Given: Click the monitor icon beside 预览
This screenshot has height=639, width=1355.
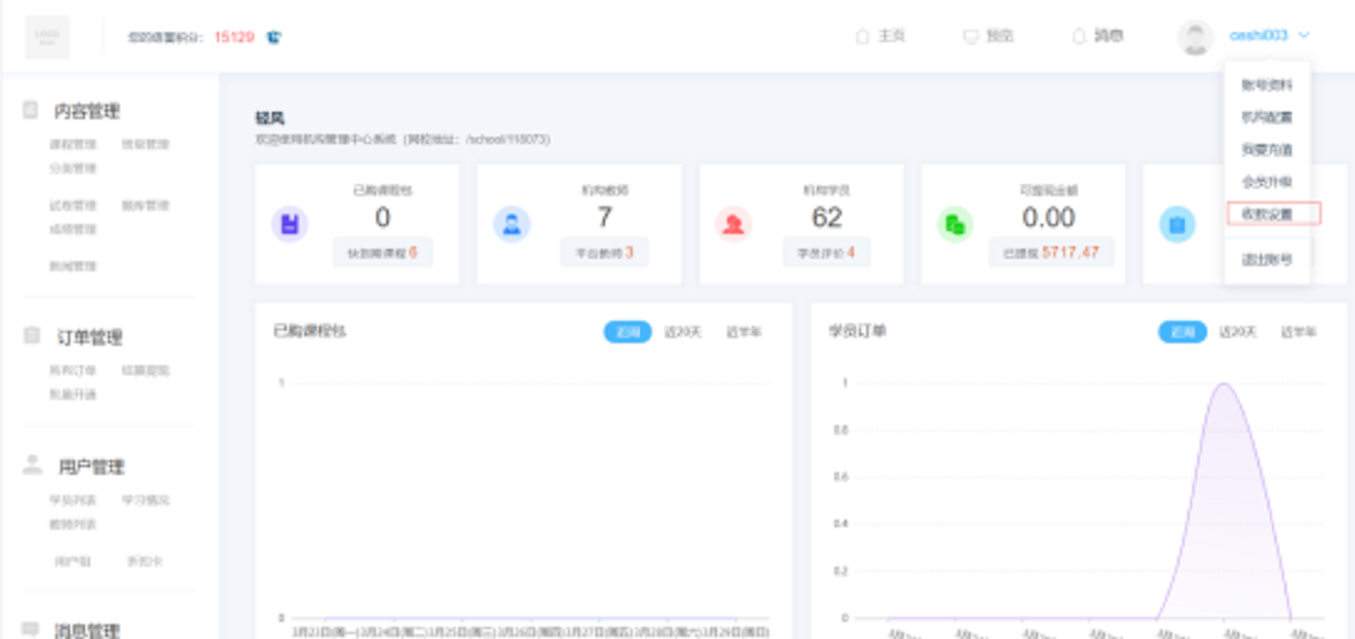Looking at the screenshot, I should (970, 36).
